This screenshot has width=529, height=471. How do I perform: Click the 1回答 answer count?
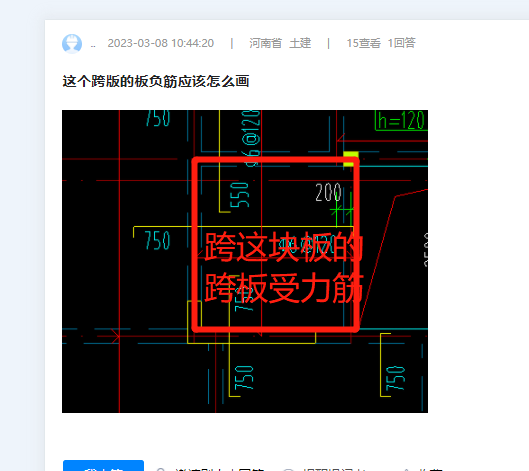coord(401,43)
